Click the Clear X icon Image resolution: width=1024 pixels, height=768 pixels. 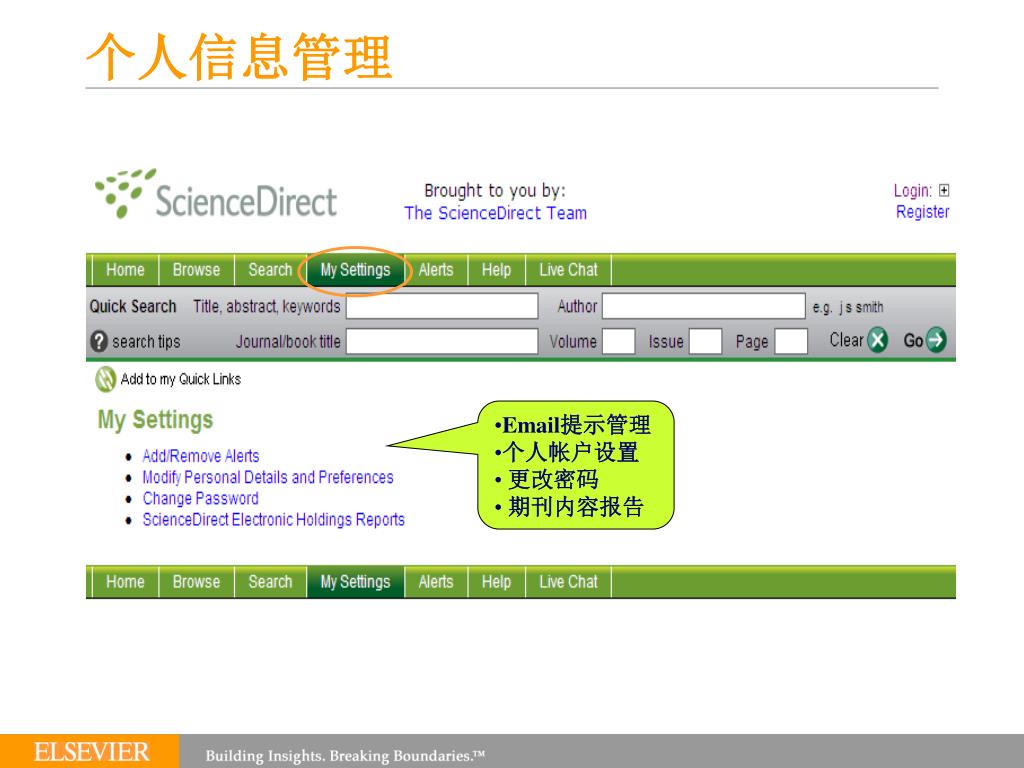pyautogui.click(x=877, y=340)
